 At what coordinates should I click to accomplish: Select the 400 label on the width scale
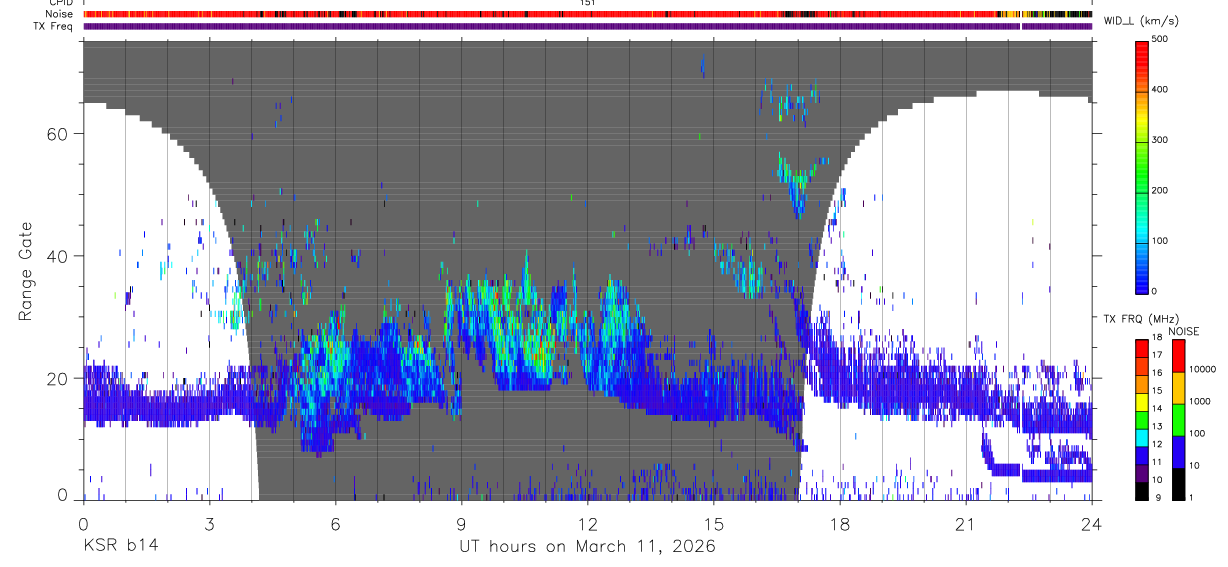[x=1161, y=89]
